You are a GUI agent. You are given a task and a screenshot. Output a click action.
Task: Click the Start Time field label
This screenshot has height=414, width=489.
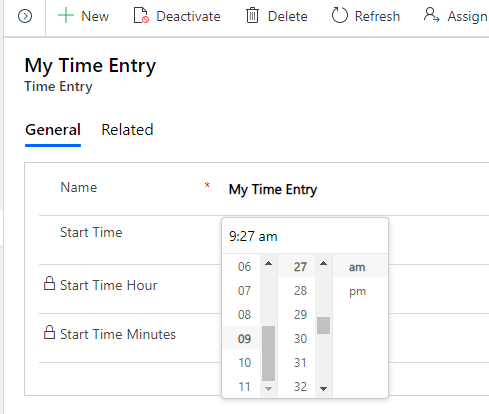91,232
